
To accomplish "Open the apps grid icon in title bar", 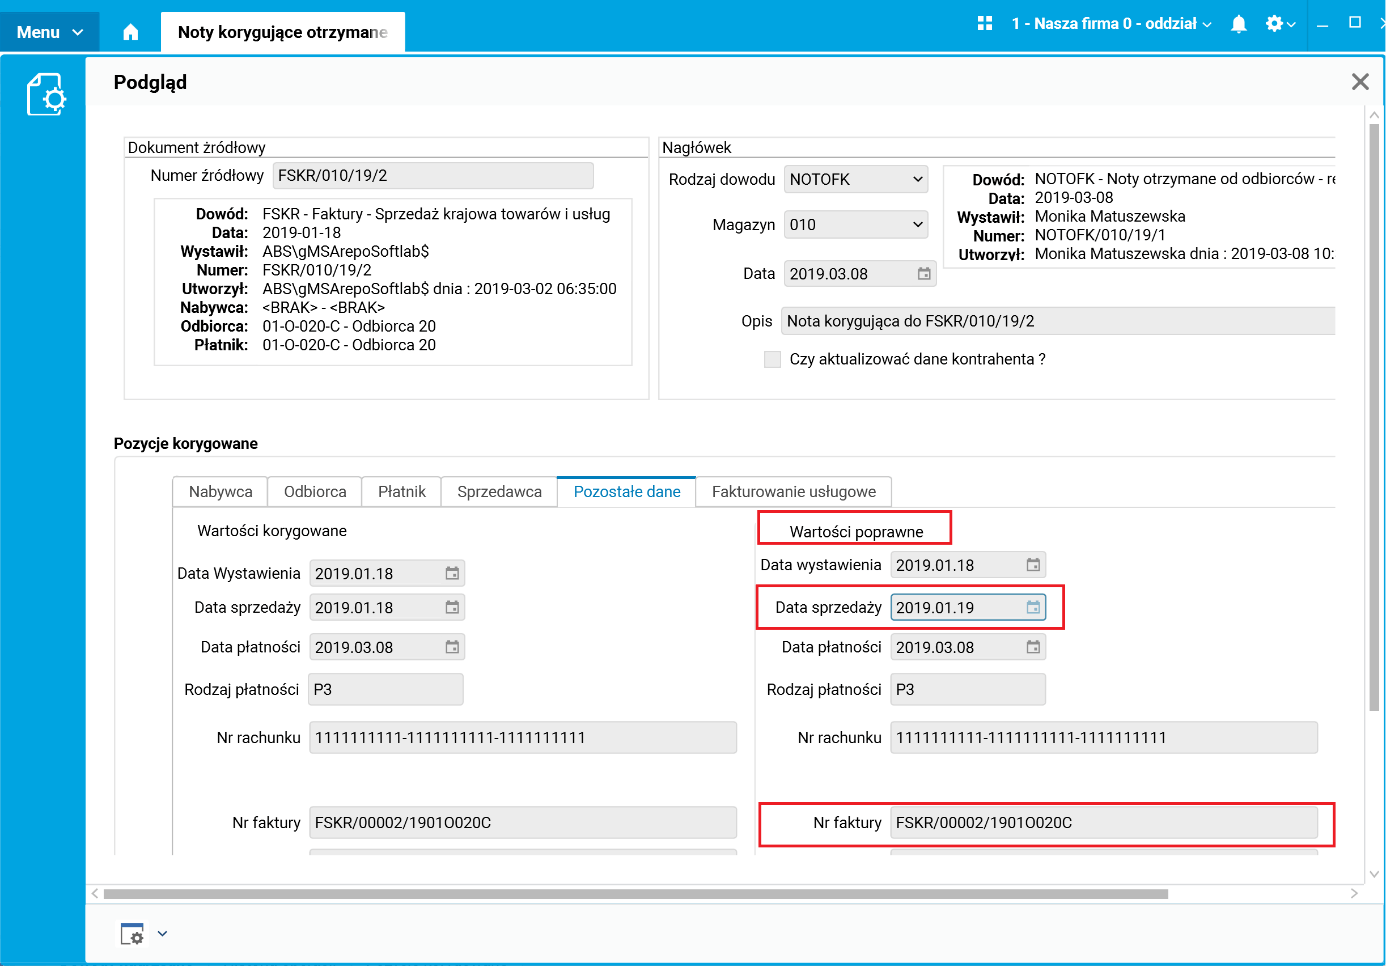I will tap(985, 23).
